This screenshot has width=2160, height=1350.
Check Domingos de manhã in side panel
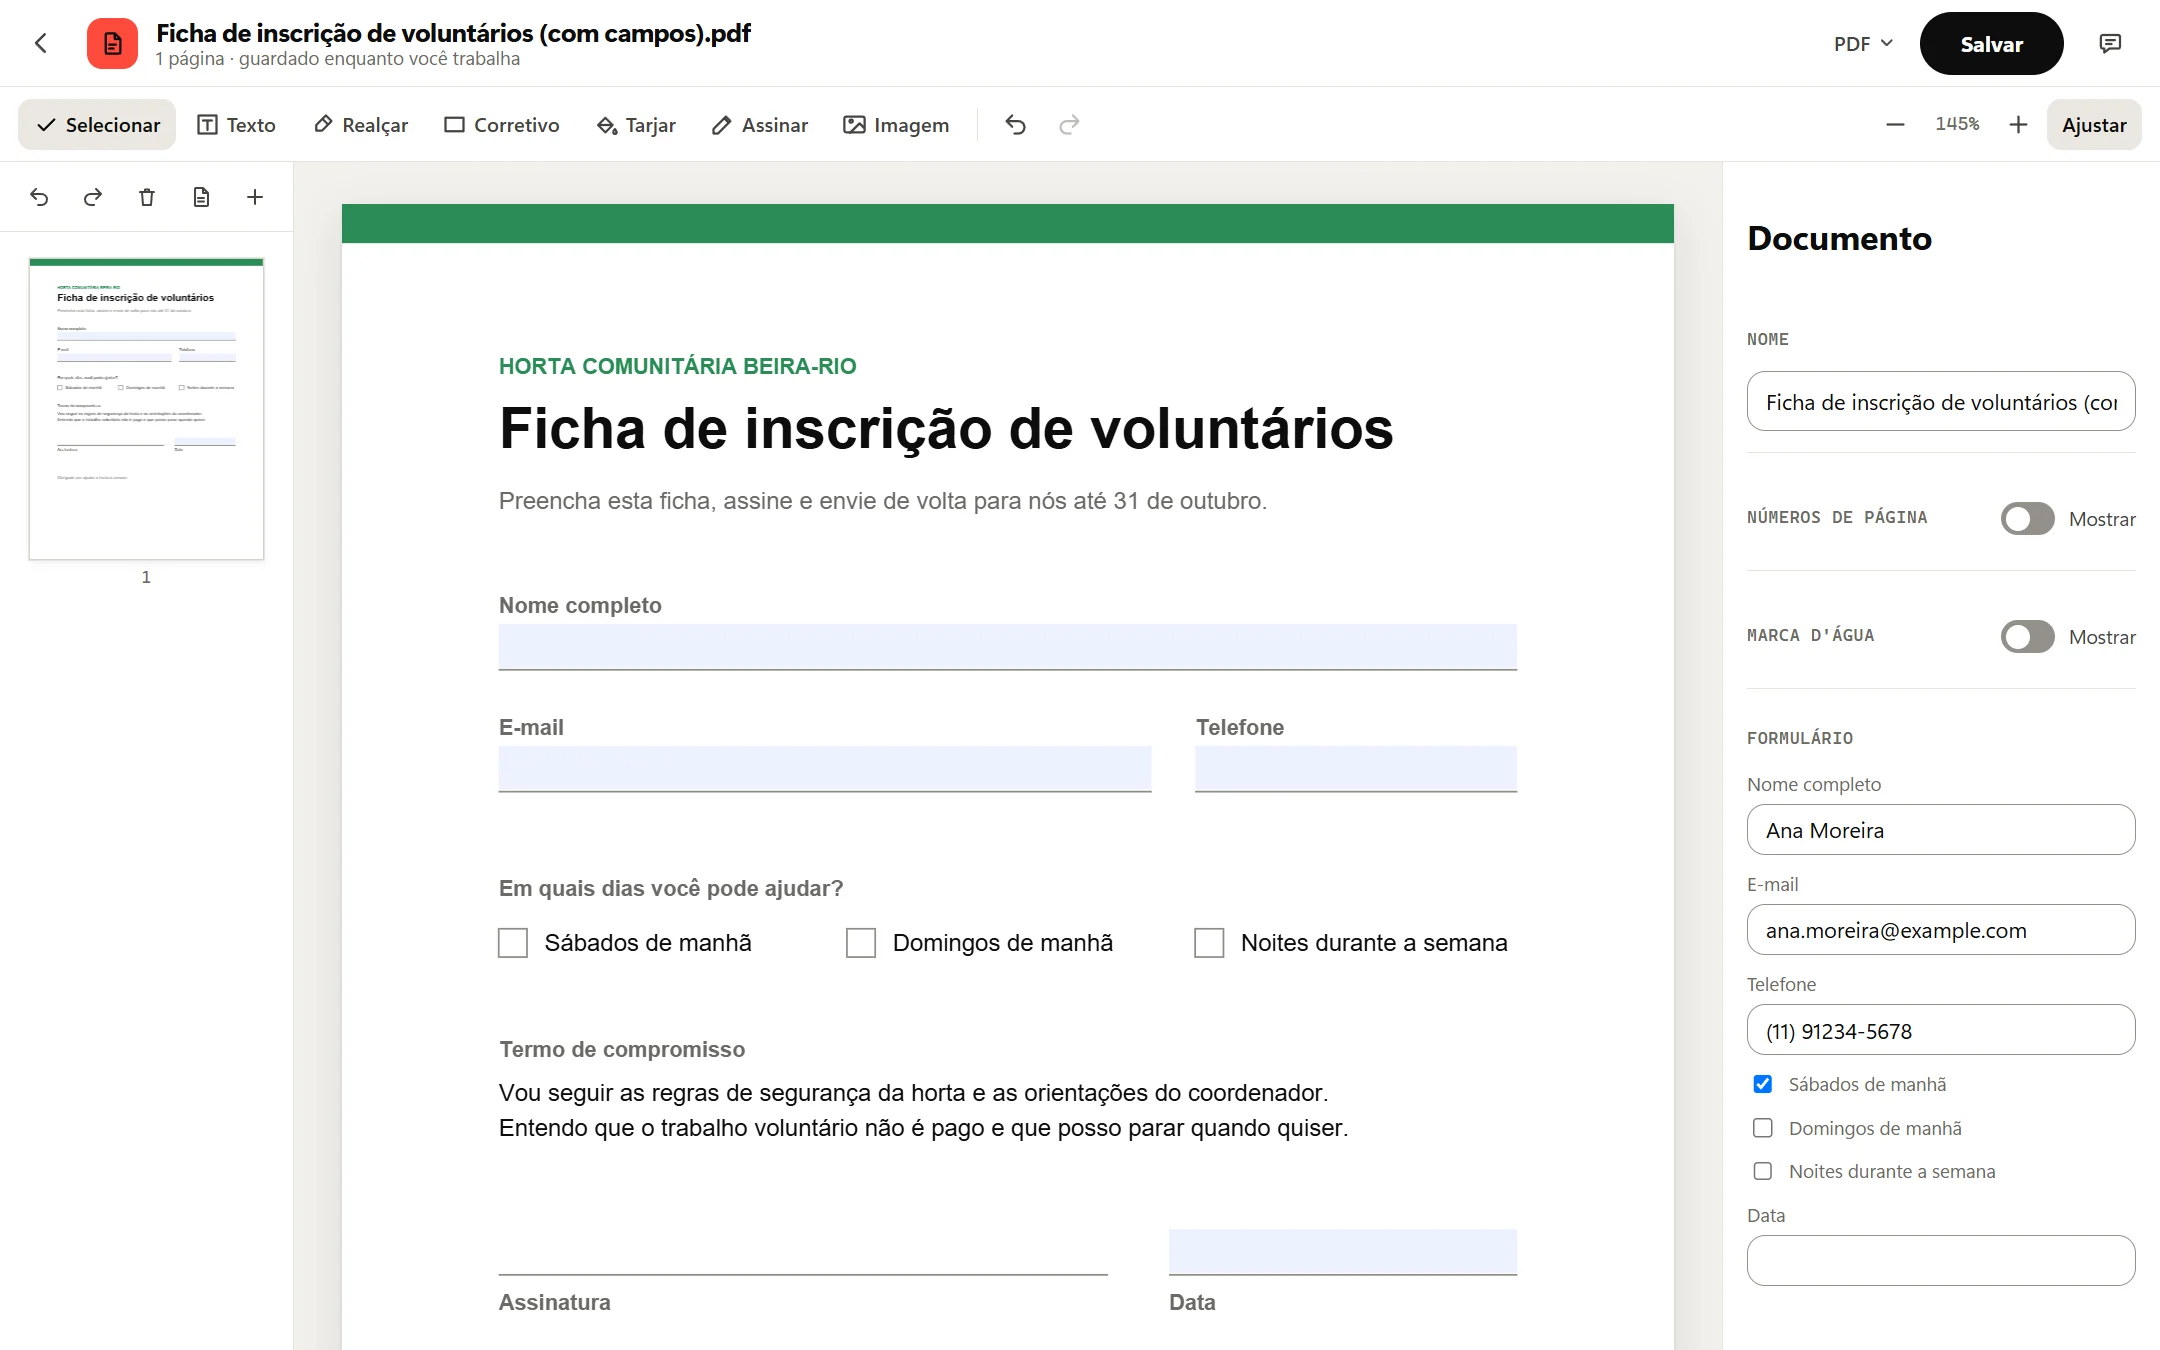point(1763,1128)
